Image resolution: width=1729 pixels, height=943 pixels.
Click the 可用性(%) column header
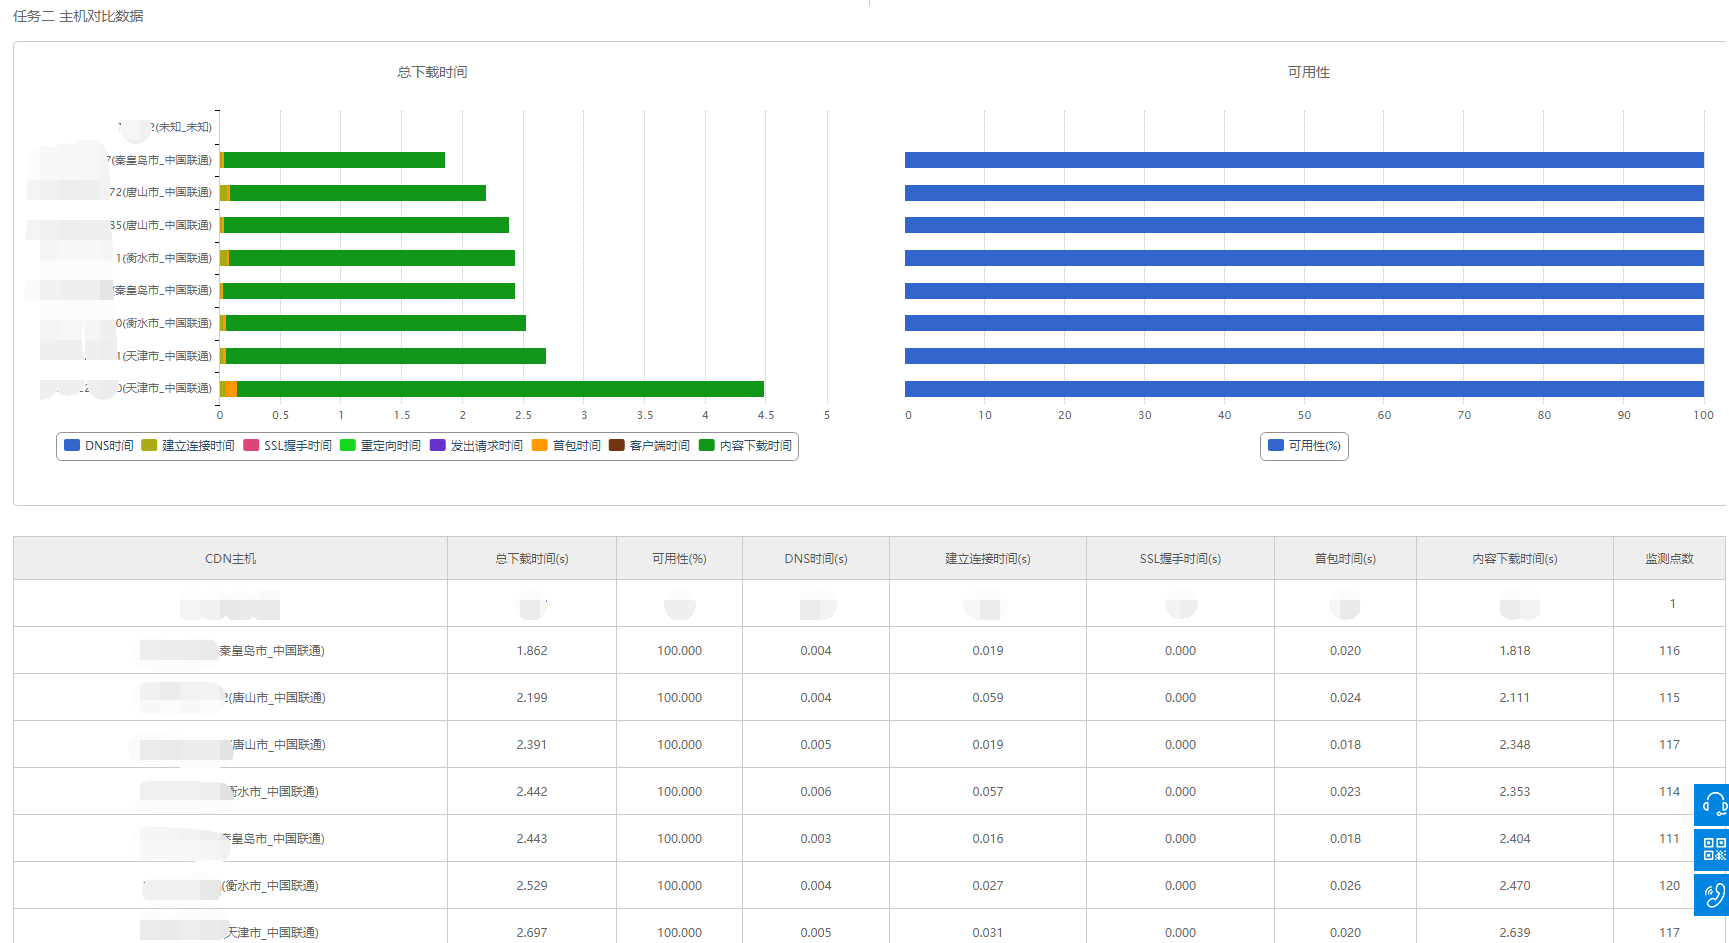tap(679, 559)
